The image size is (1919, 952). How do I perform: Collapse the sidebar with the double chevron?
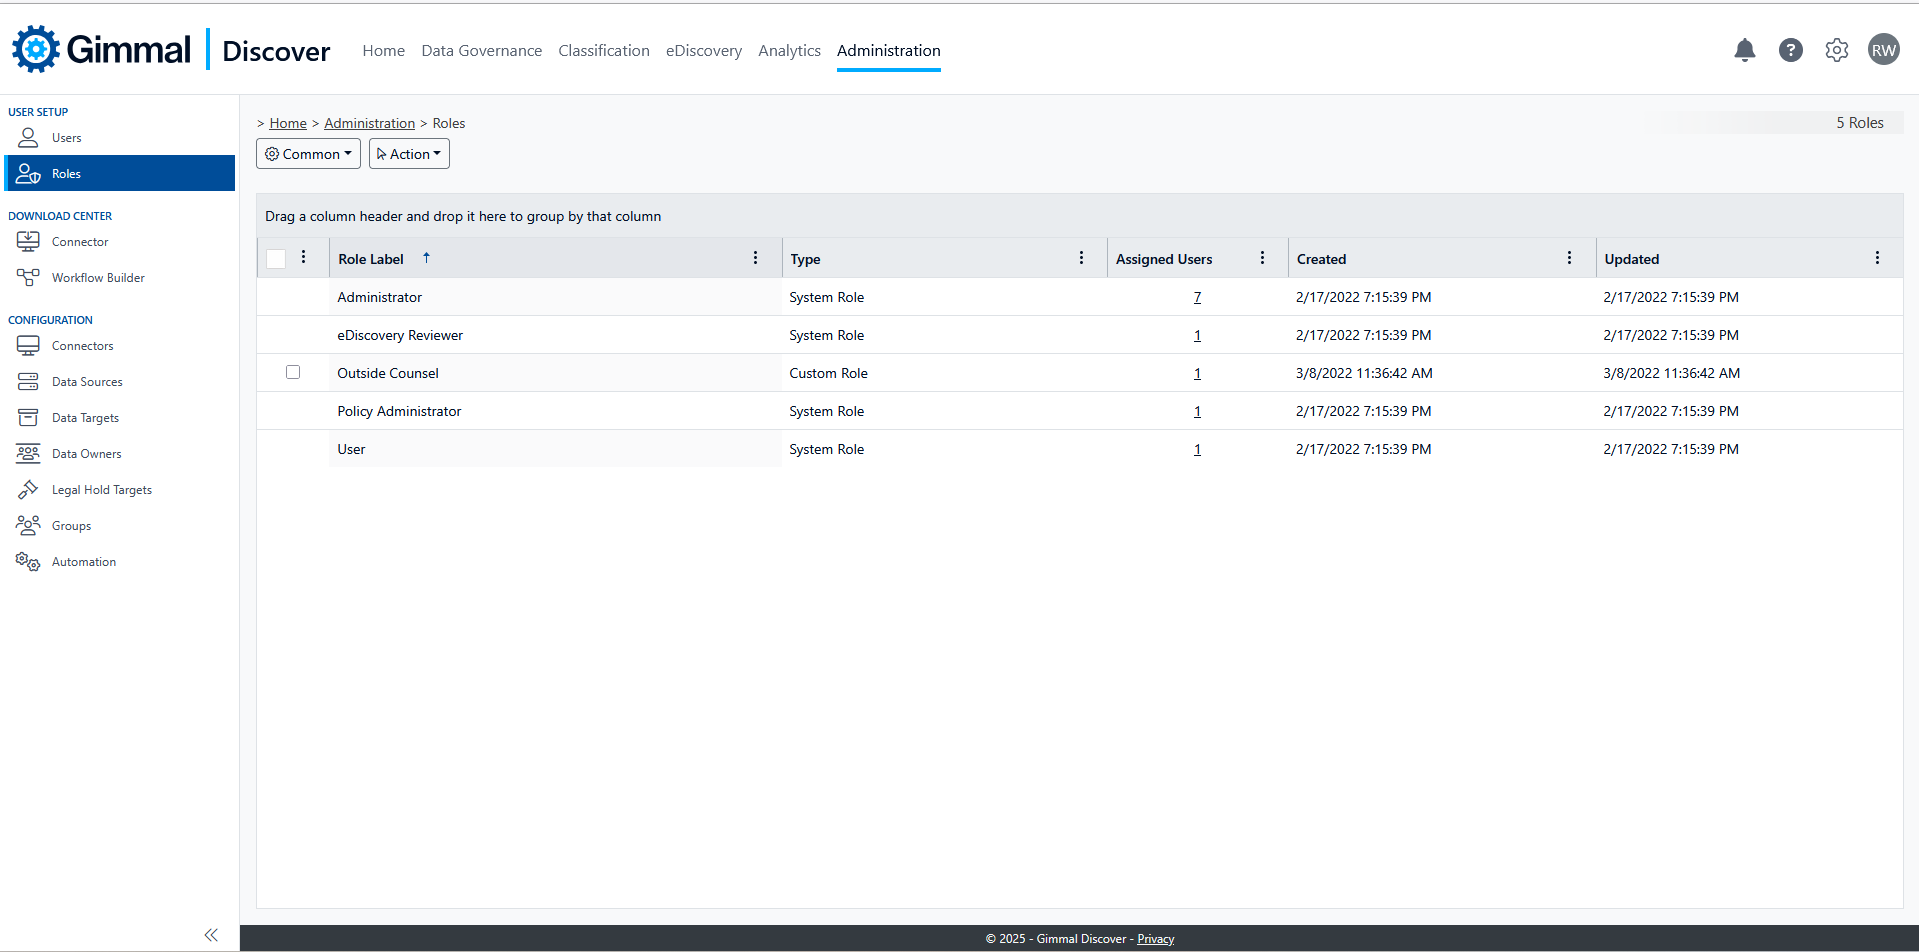[x=211, y=935]
